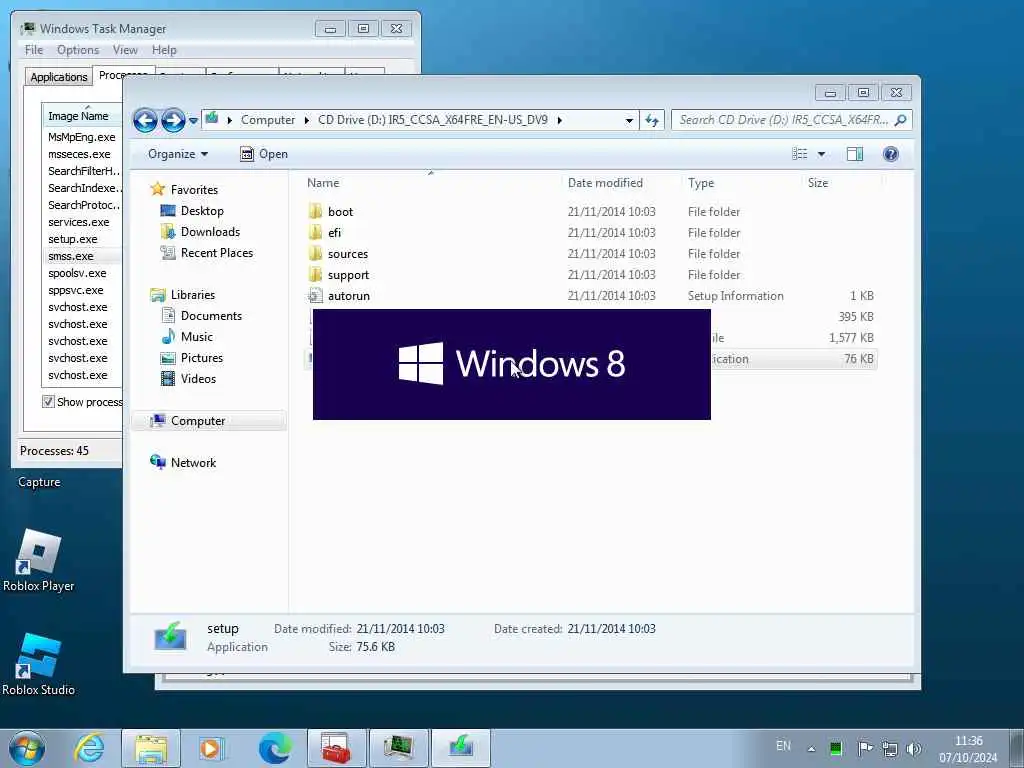
Task: Expand arrow after Computer in breadcrumb
Action: click(x=307, y=120)
